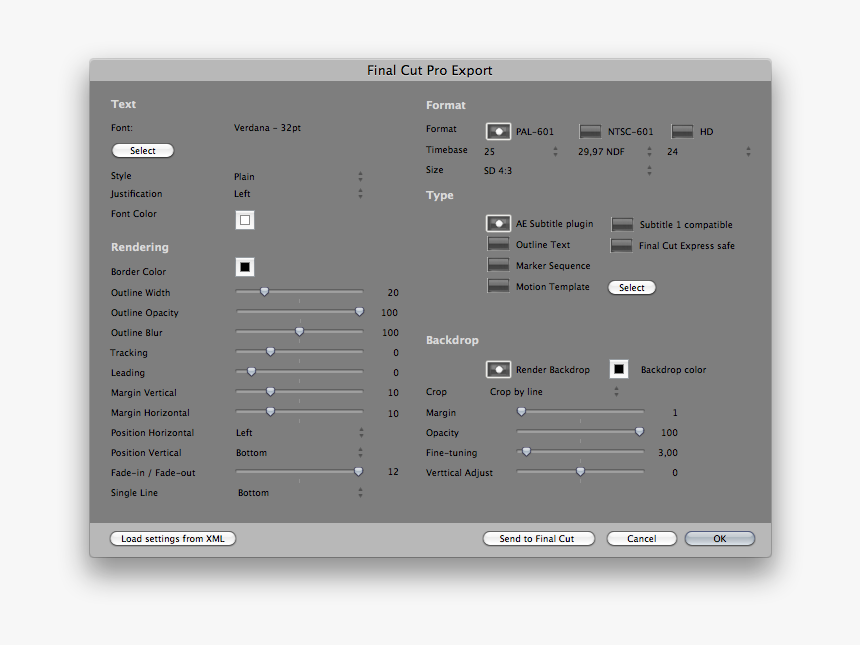Click the Verttical Adjust slider handle

click(580, 472)
